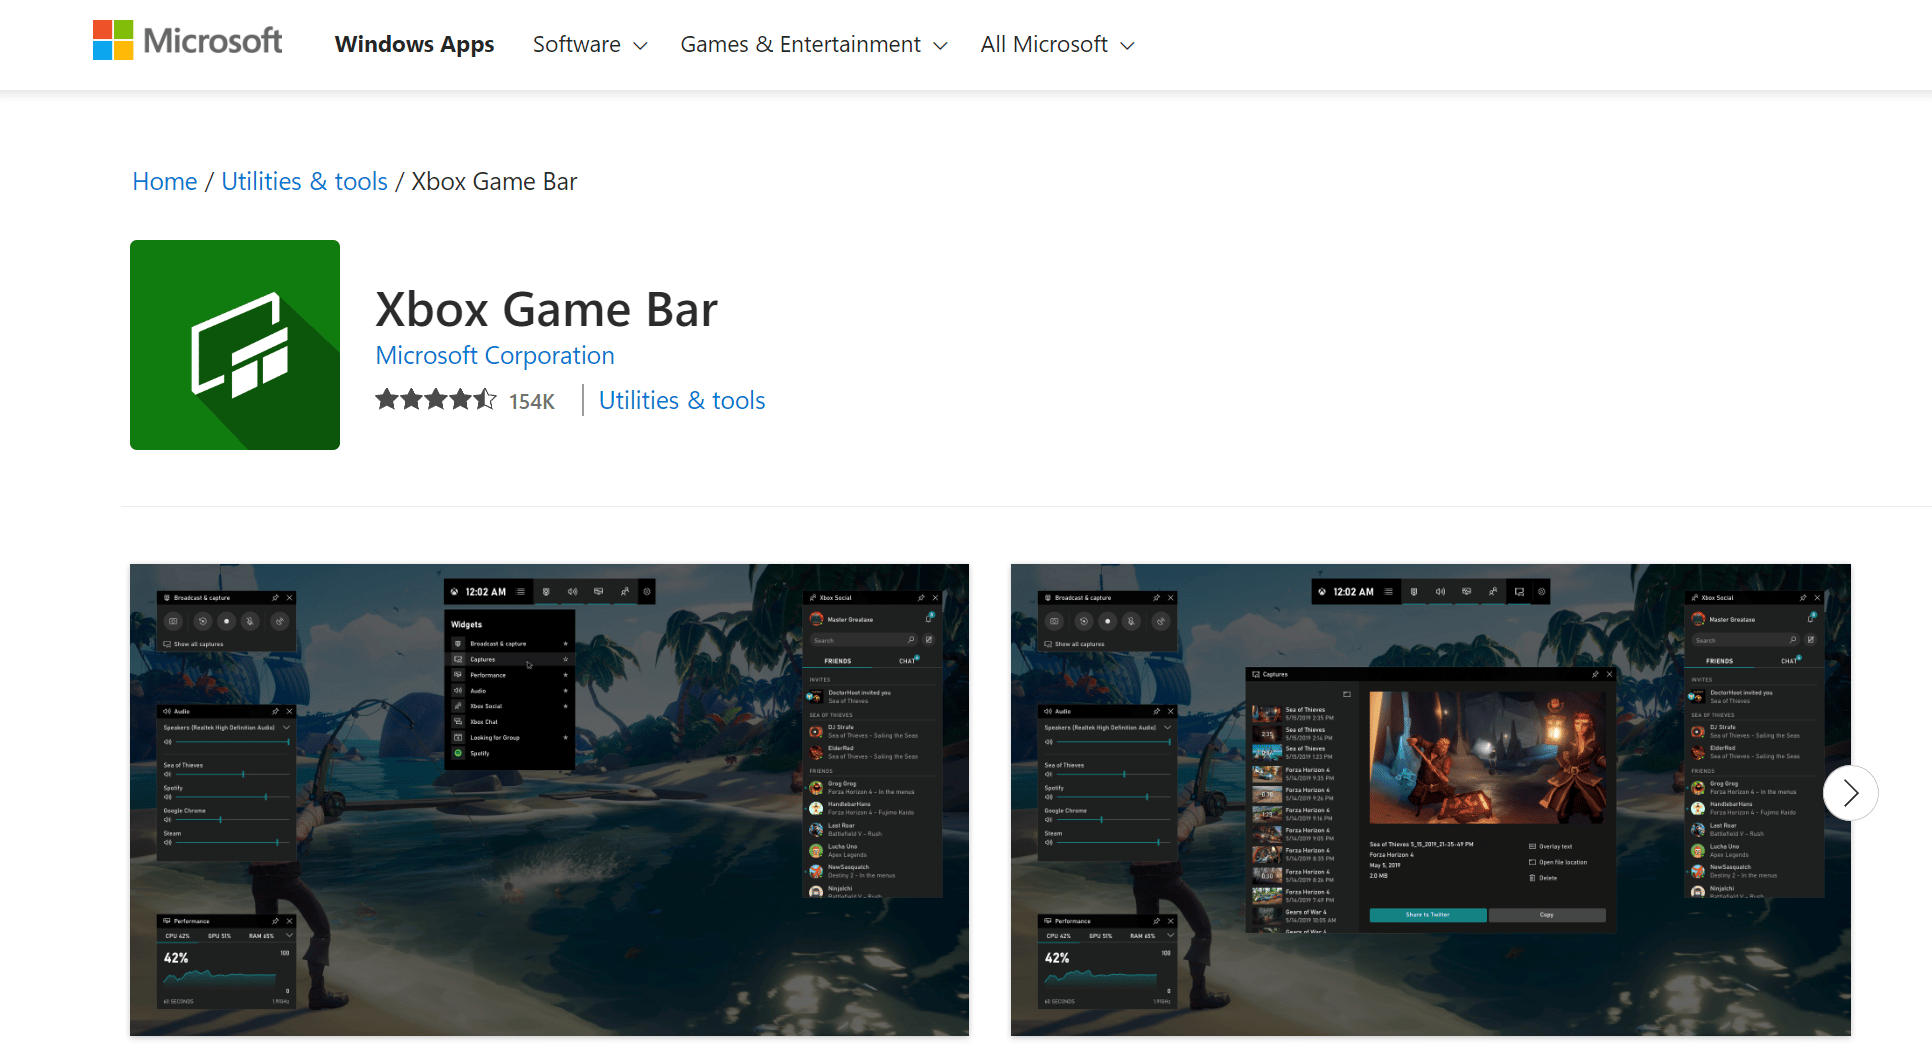
Task: Click the star rating icons
Action: tap(436, 400)
